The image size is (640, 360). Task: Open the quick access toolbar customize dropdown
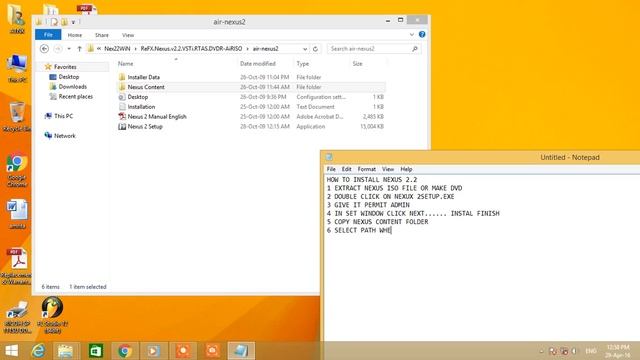click(x=73, y=22)
